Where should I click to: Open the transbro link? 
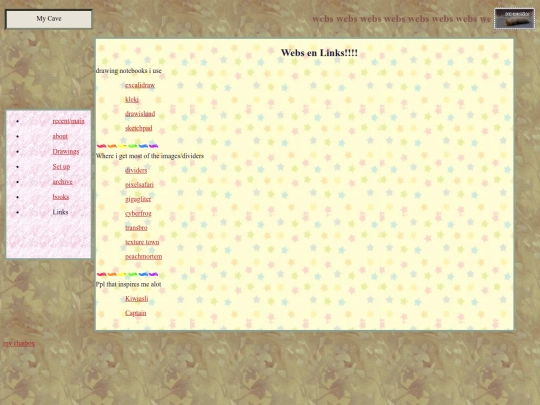(x=136, y=228)
